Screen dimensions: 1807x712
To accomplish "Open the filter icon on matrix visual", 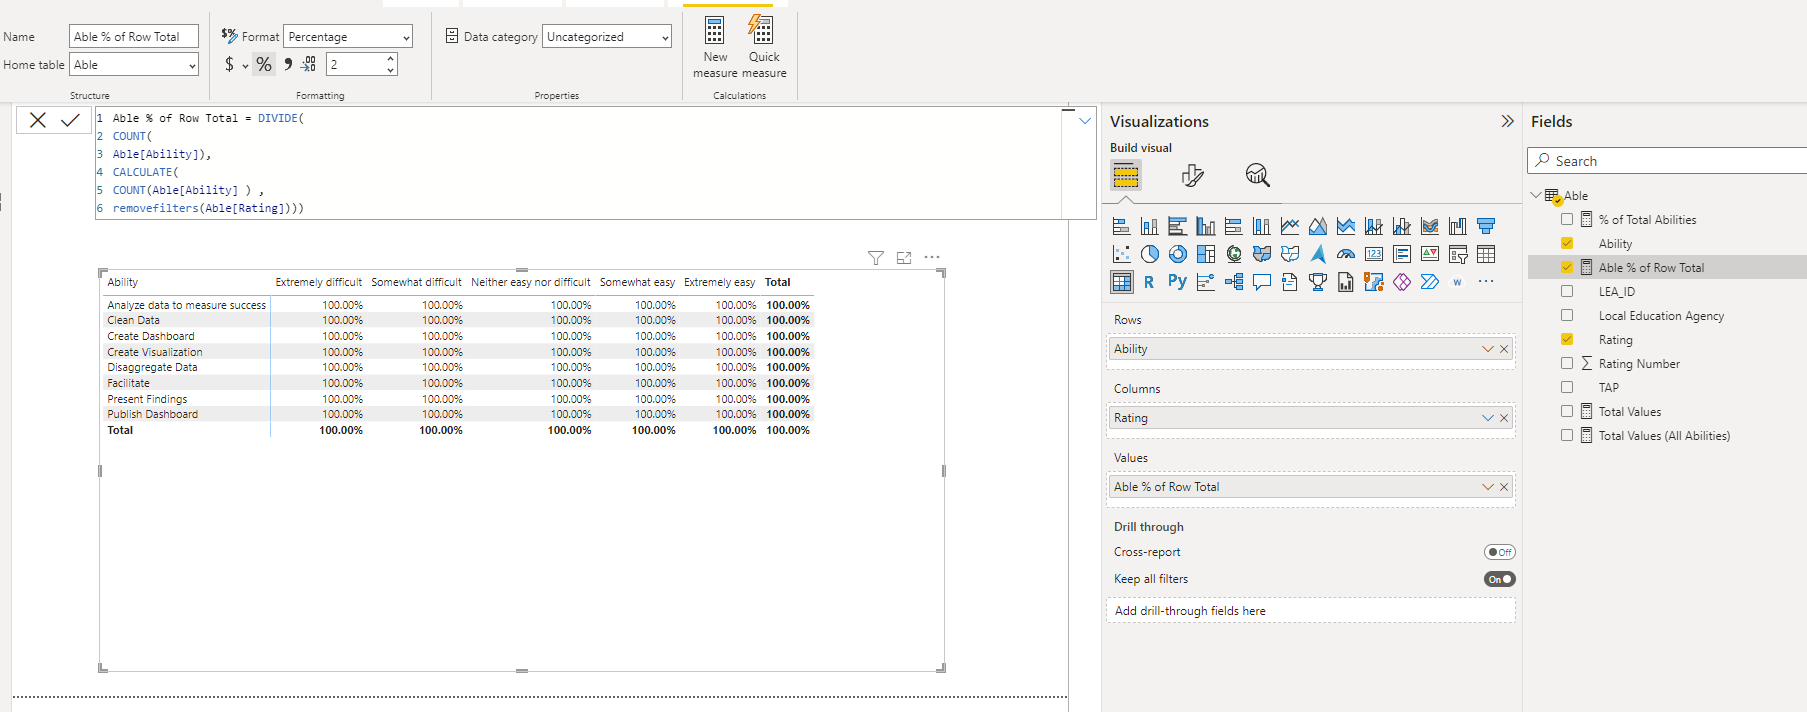I will 876,258.
